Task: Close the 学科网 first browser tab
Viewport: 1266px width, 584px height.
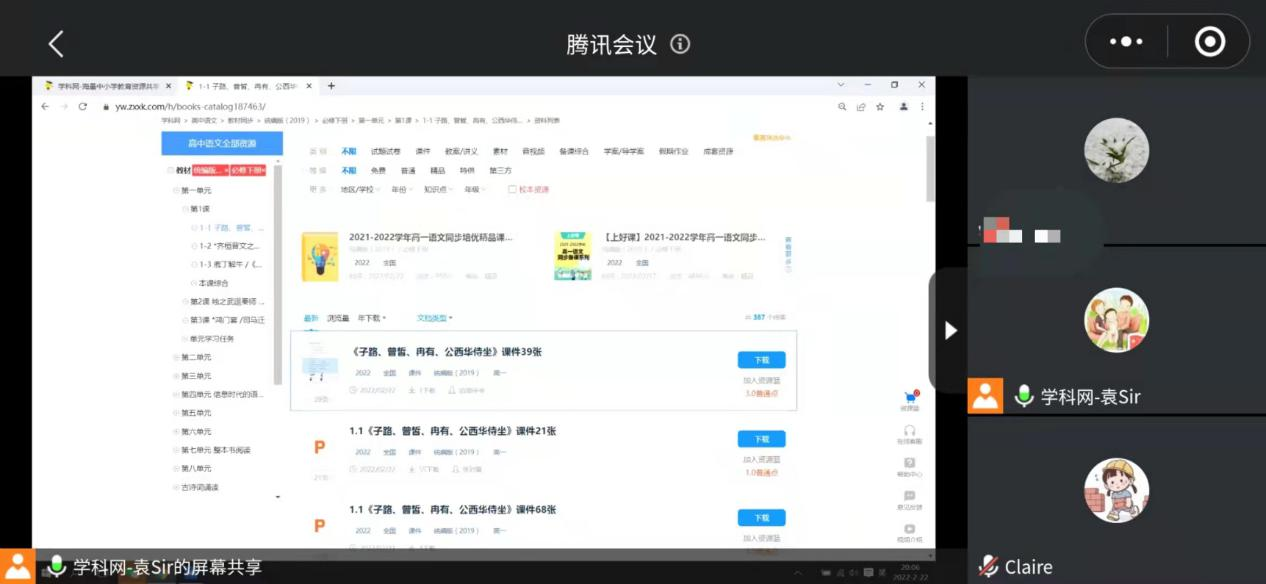Action: click(168, 86)
